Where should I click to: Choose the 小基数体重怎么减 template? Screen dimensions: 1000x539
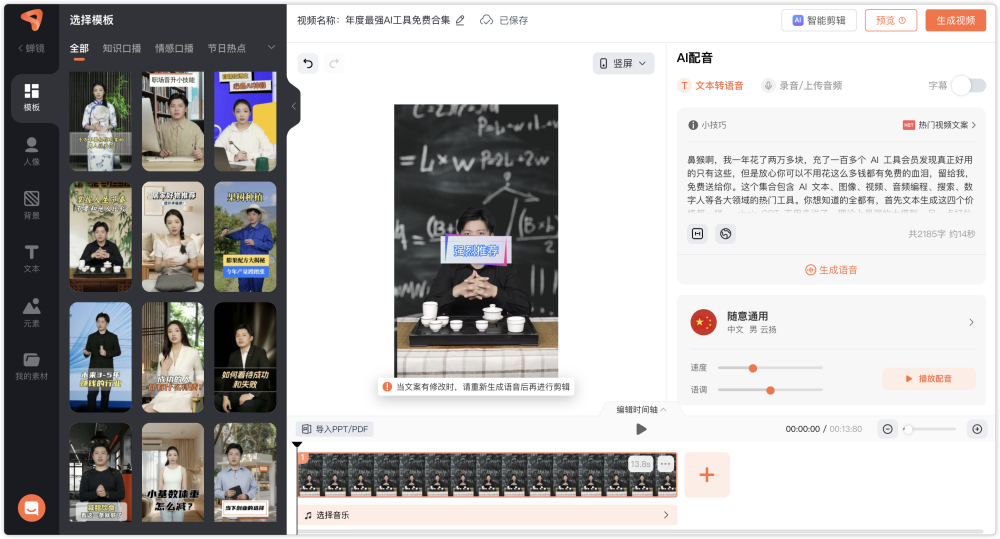[173, 472]
